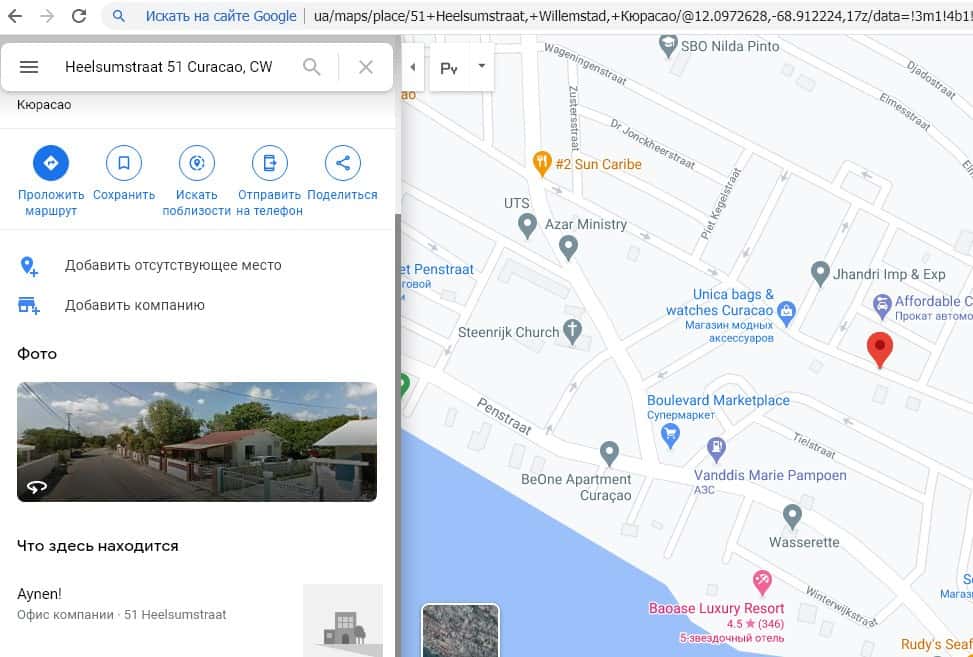Screen dimensions: 973x657
Task: Click the Поделиться share icon
Action: [x=342, y=163]
